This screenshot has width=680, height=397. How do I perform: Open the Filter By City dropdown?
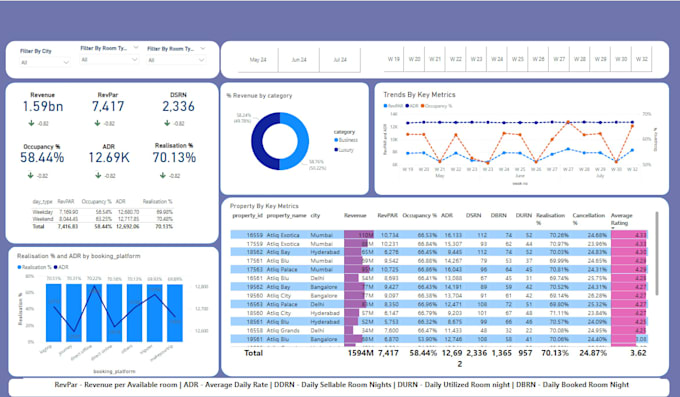45,62
